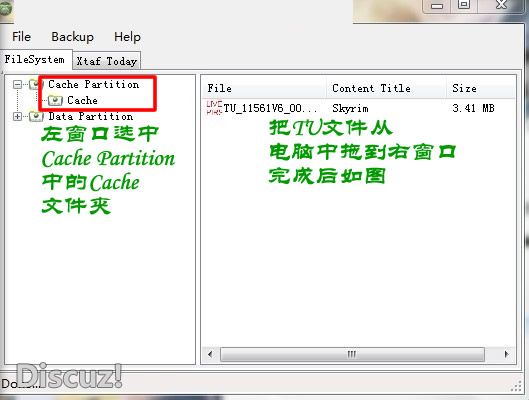The width and height of the screenshot is (529, 400).
Task: Click the Data Partition drive icon
Action: point(36,116)
